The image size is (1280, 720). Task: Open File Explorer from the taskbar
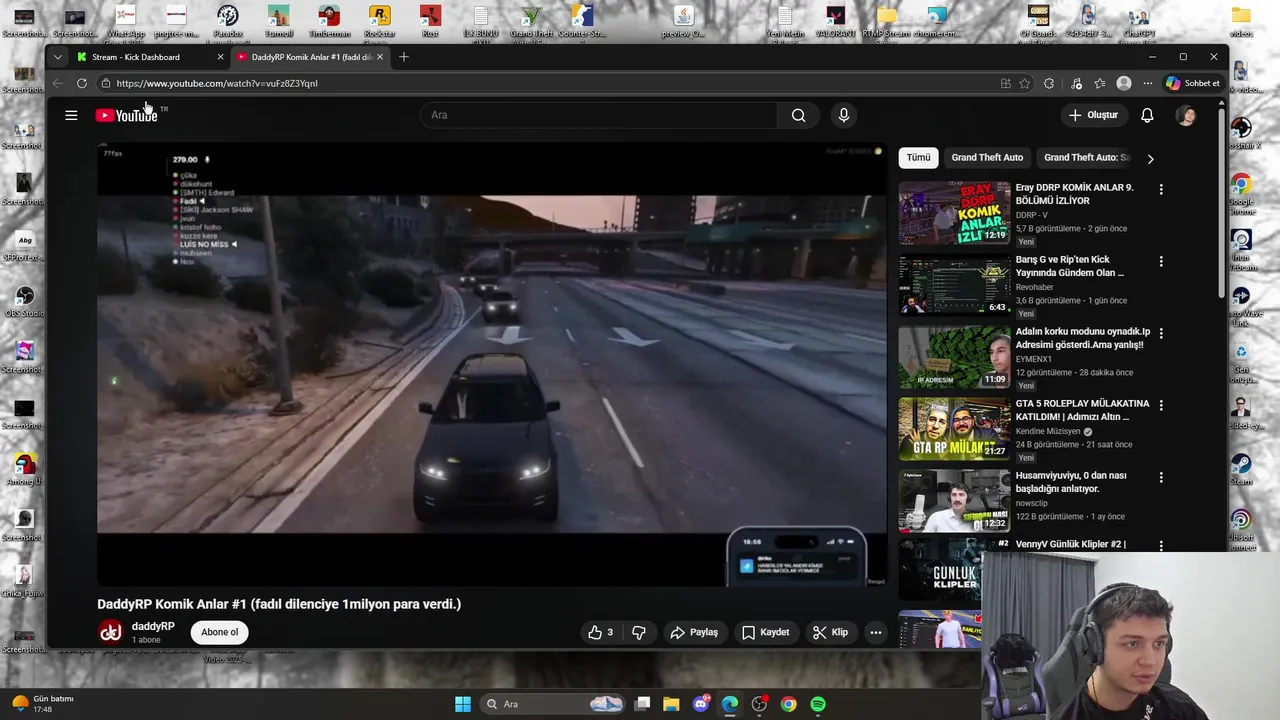(671, 704)
